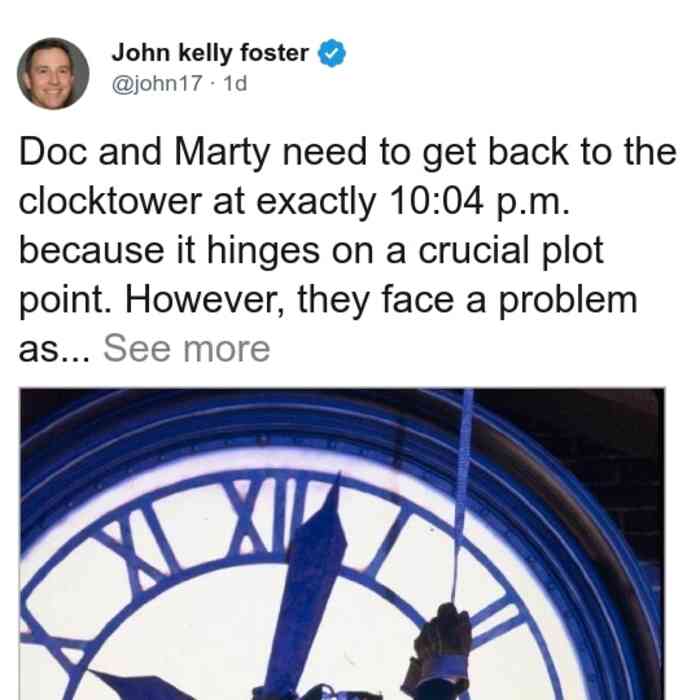Image resolution: width=700 pixels, height=700 pixels.
Task: Click the blue verified badge
Action: coord(332,53)
